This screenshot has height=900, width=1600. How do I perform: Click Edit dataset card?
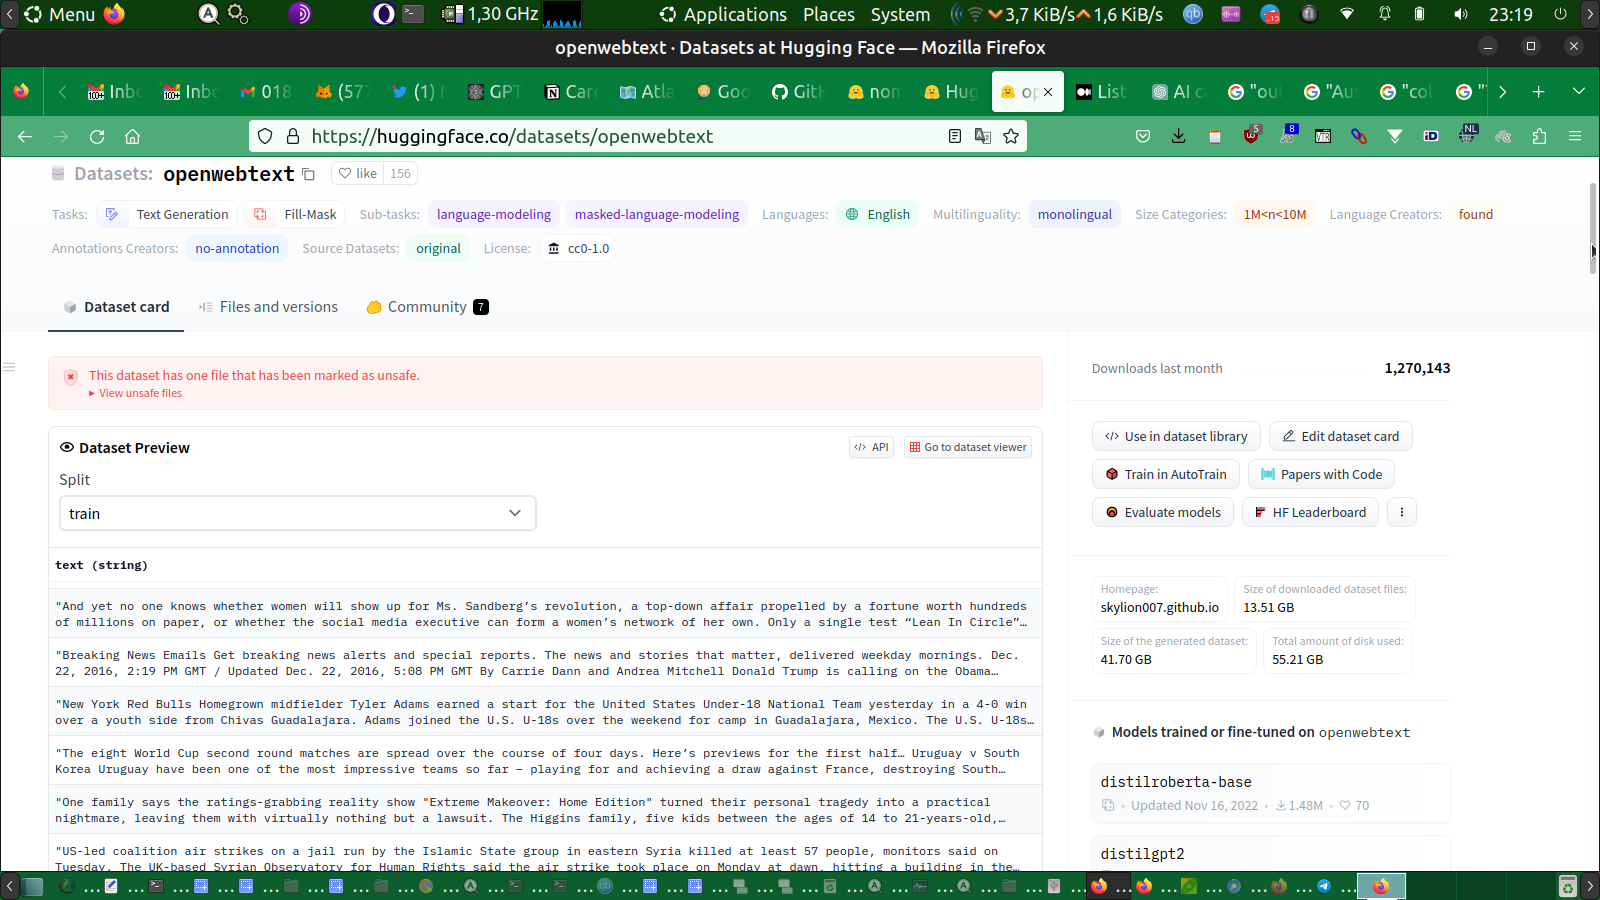[x=1341, y=436]
